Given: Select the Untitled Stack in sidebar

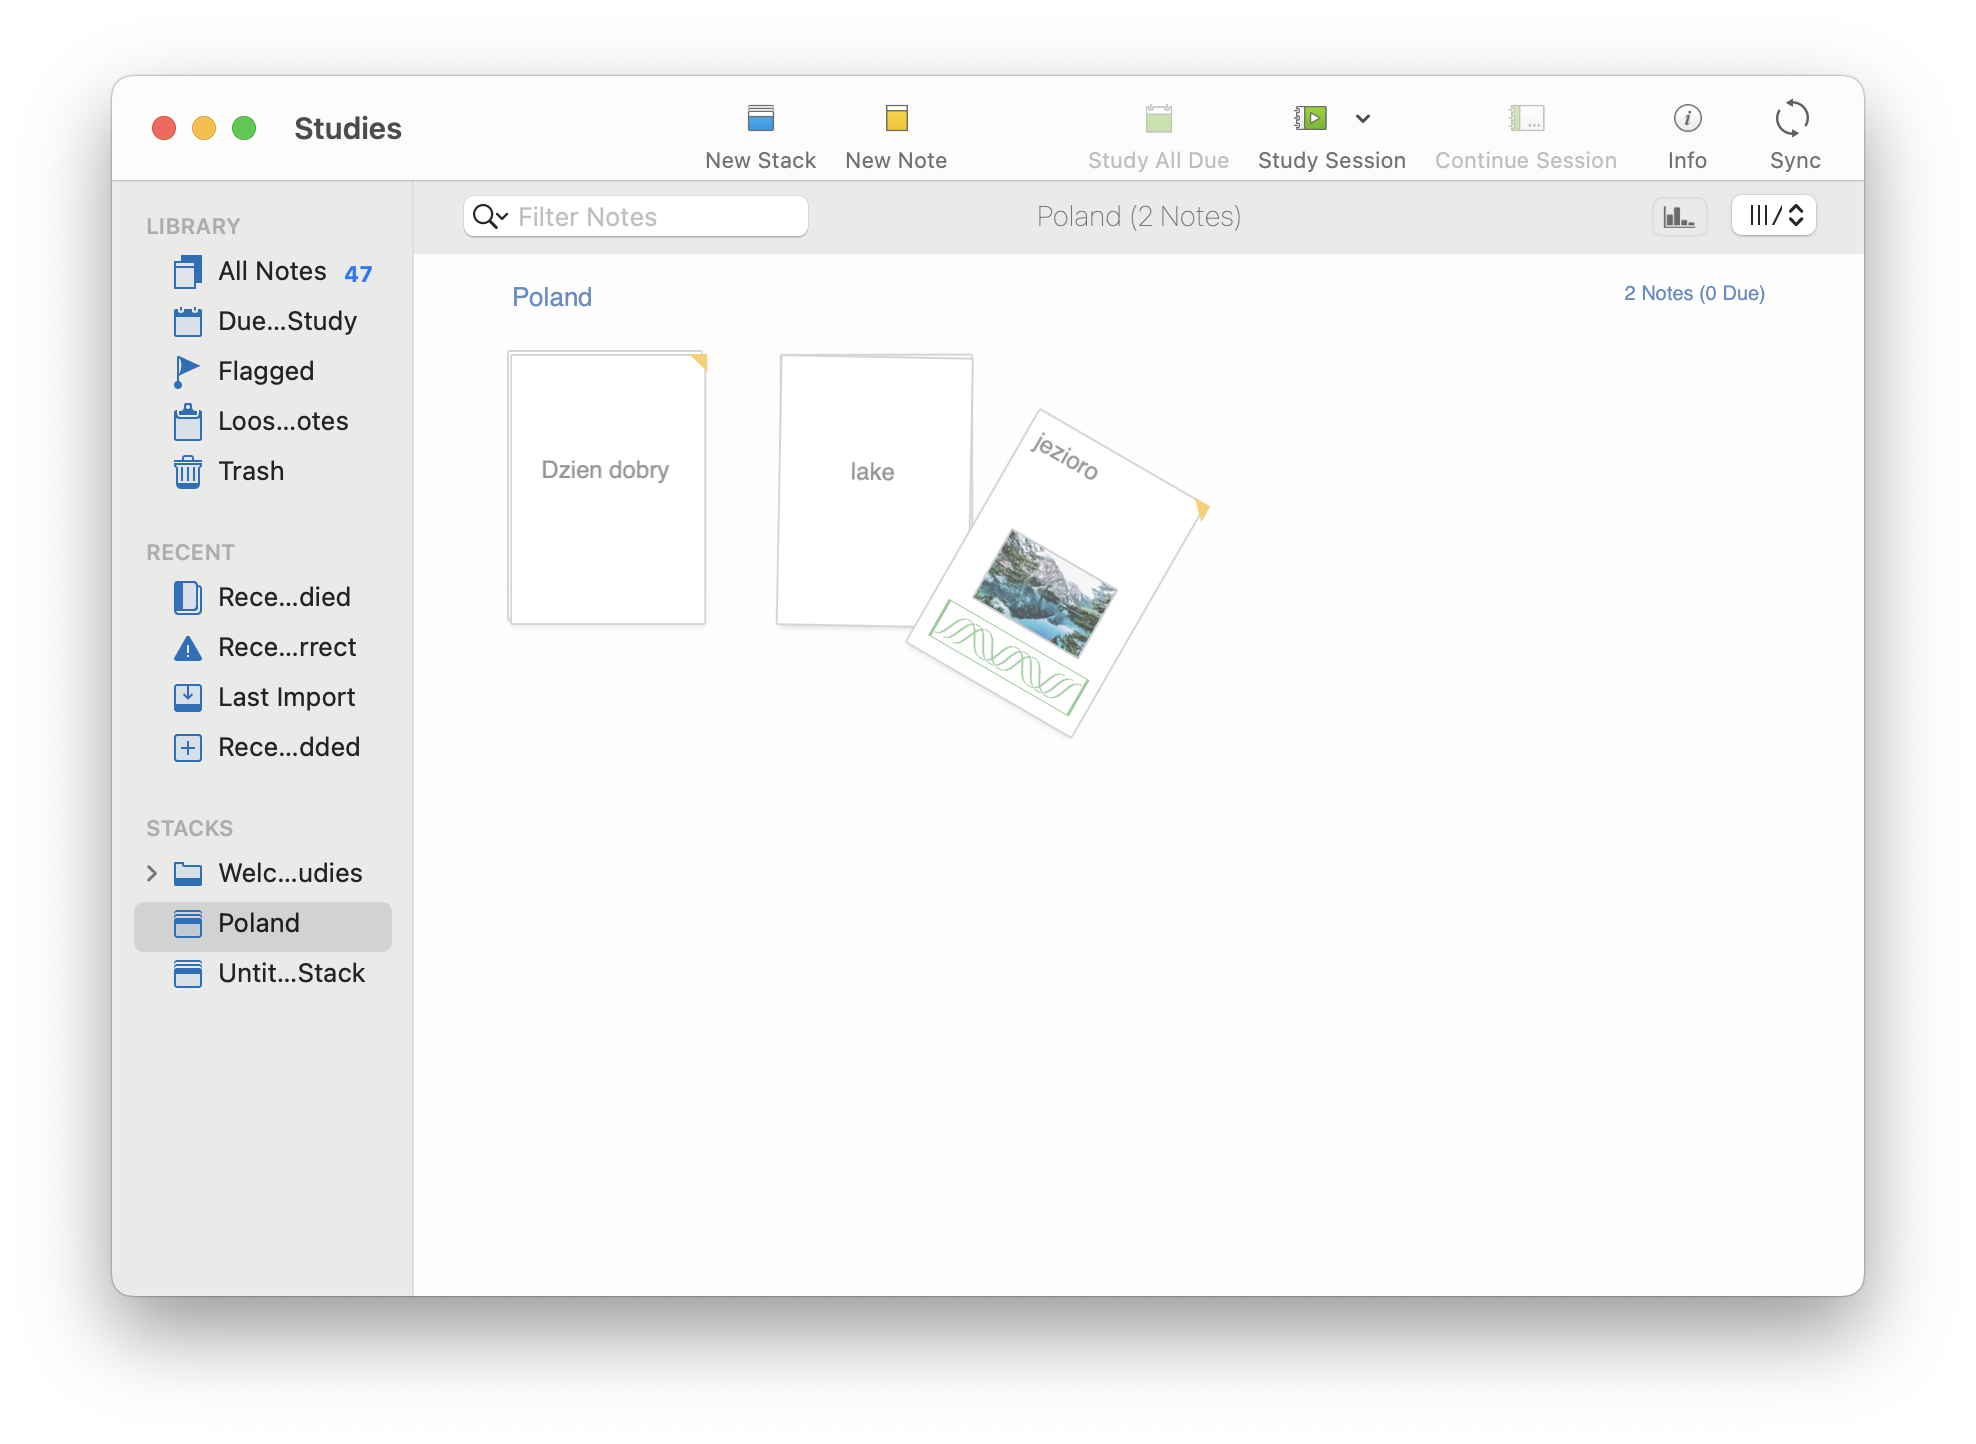Looking at the screenshot, I should [291, 972].
